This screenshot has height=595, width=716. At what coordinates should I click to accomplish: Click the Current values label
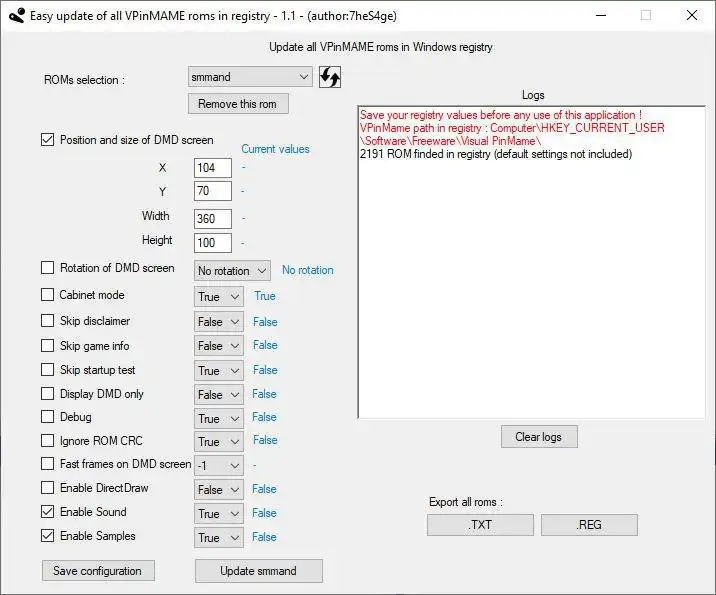click(x=275, y=149)
